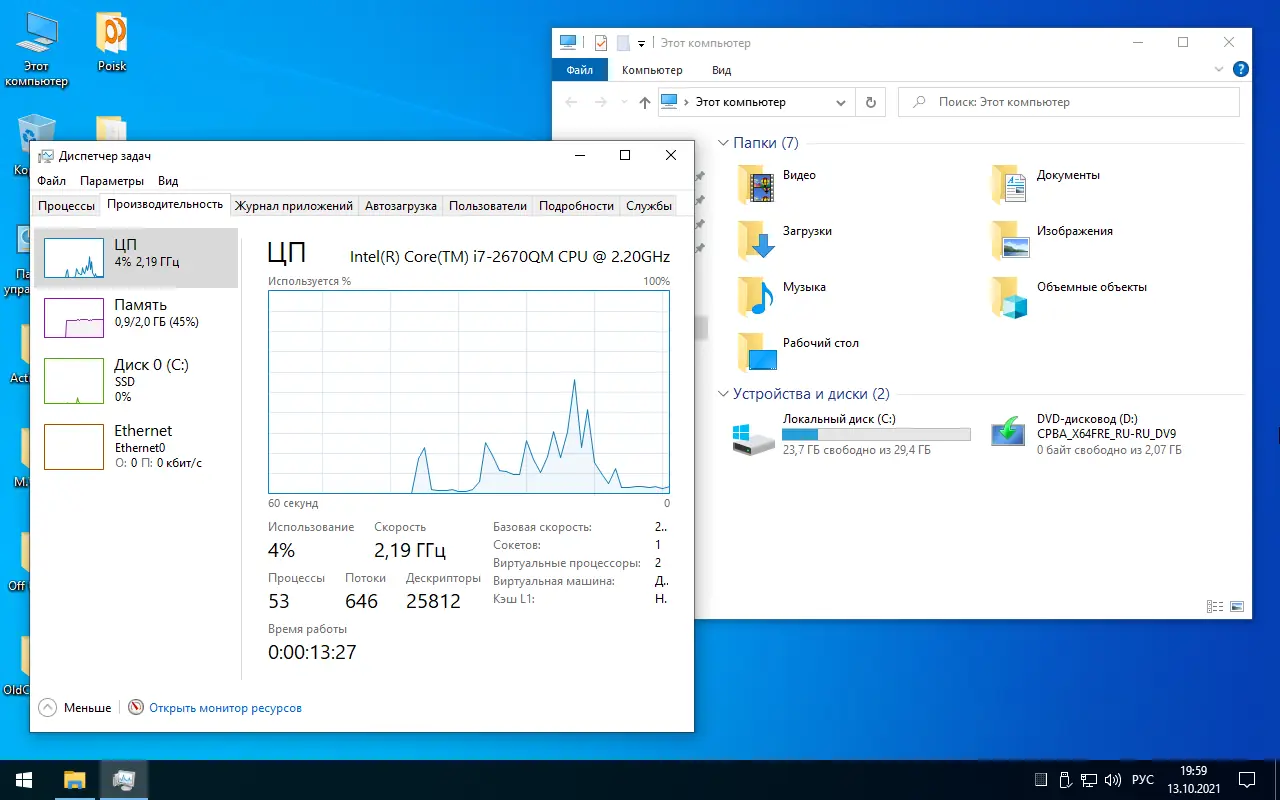Switch to the Автозагрузка tab
The image size is (1280, 800).
(x=400, y=206)
